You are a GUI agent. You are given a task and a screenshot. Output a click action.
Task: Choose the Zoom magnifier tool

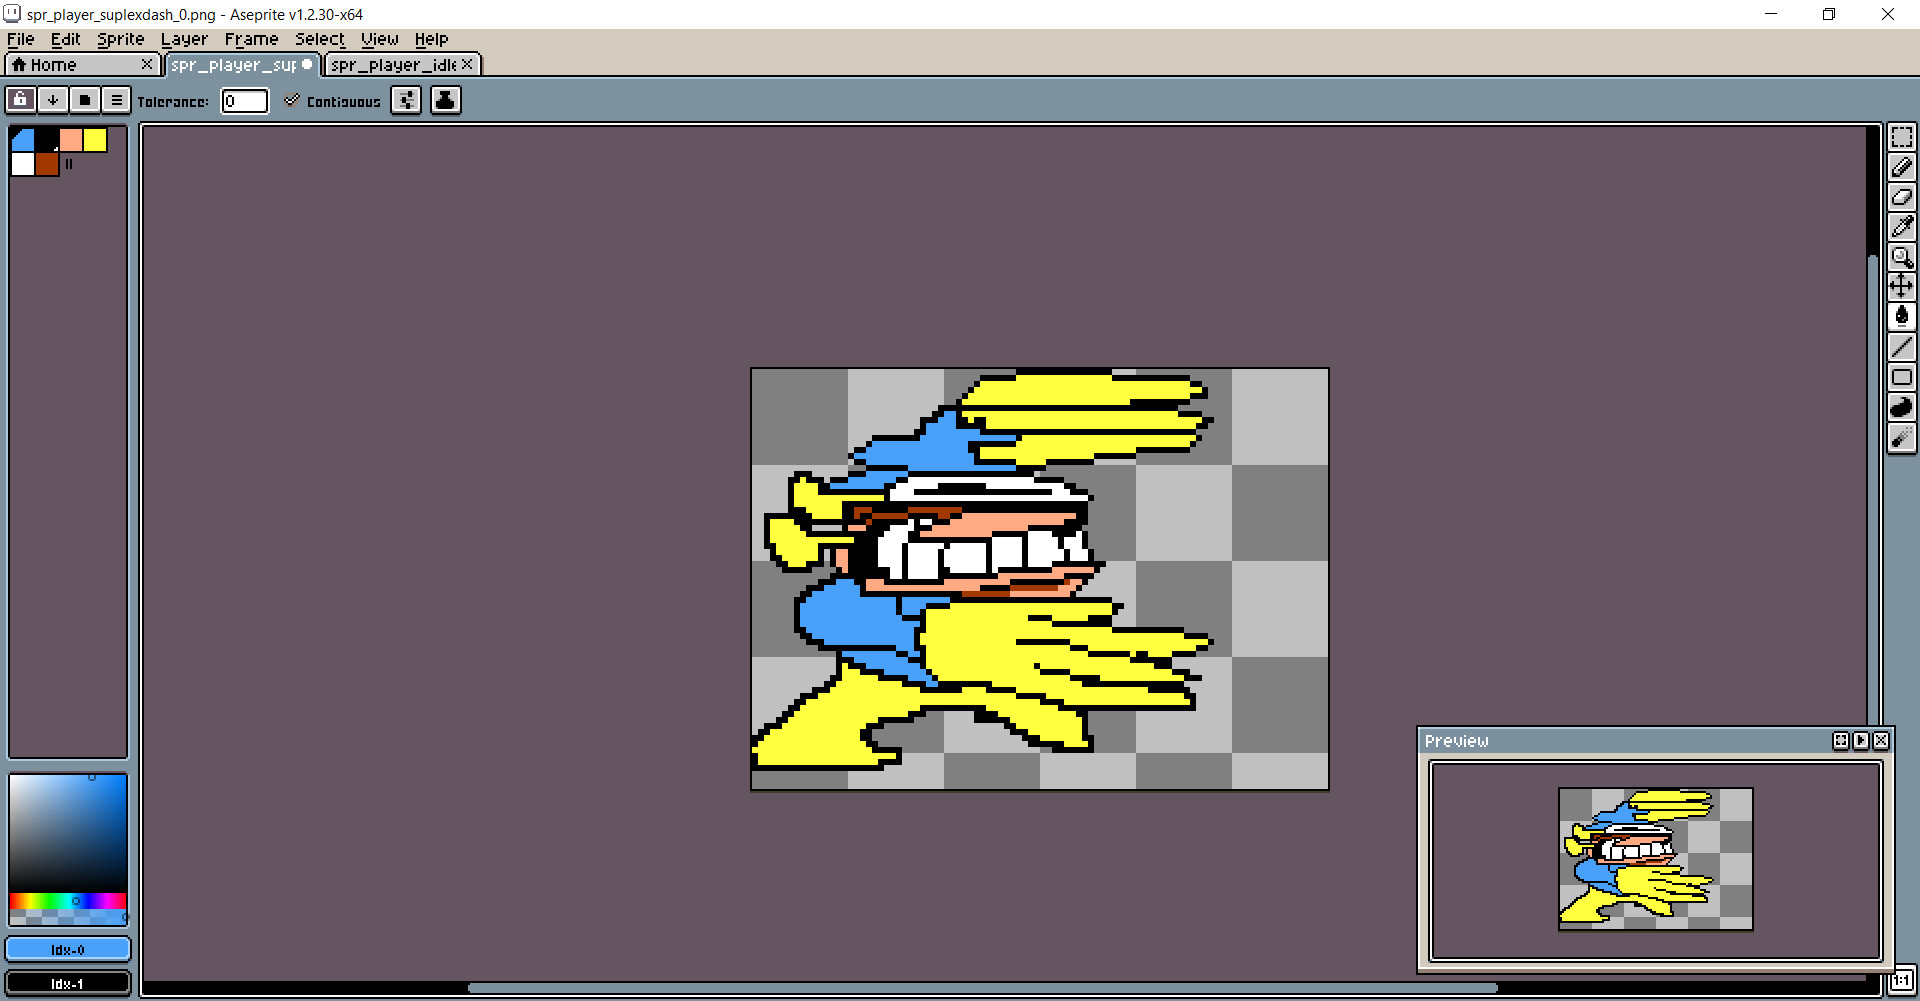1901,257
